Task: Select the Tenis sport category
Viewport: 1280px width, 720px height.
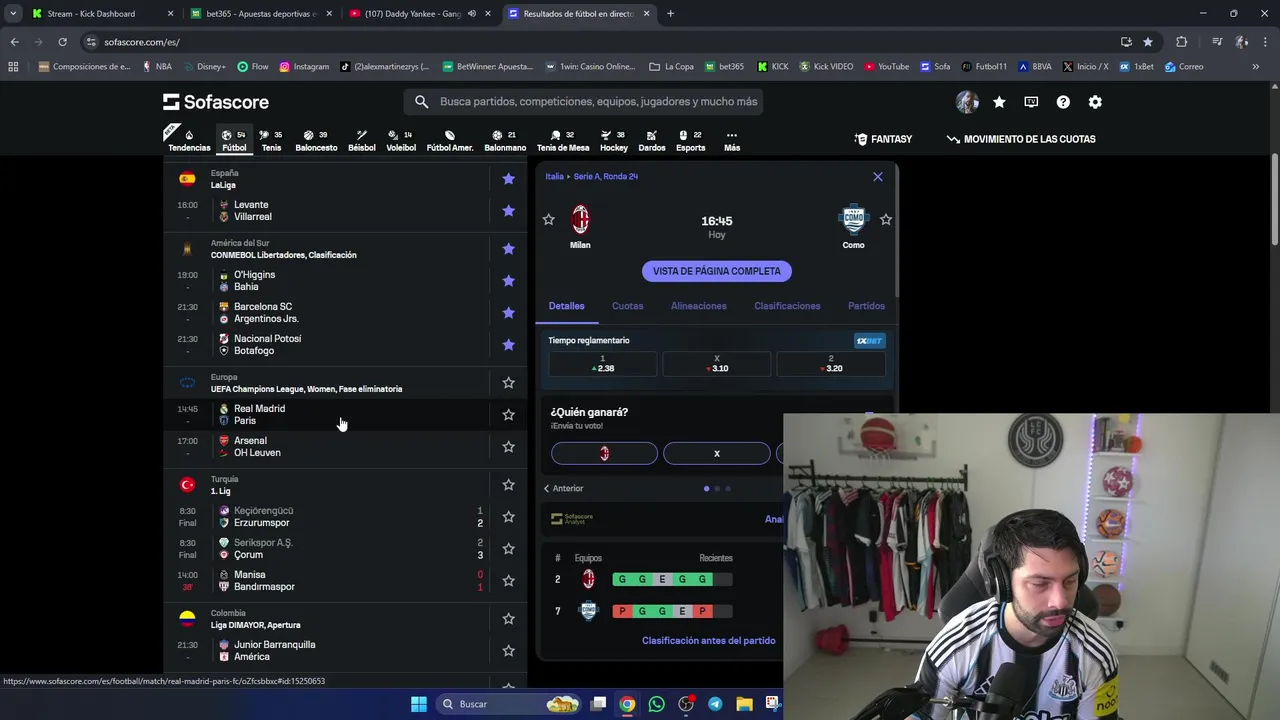Action: click(x=271, y=140)
